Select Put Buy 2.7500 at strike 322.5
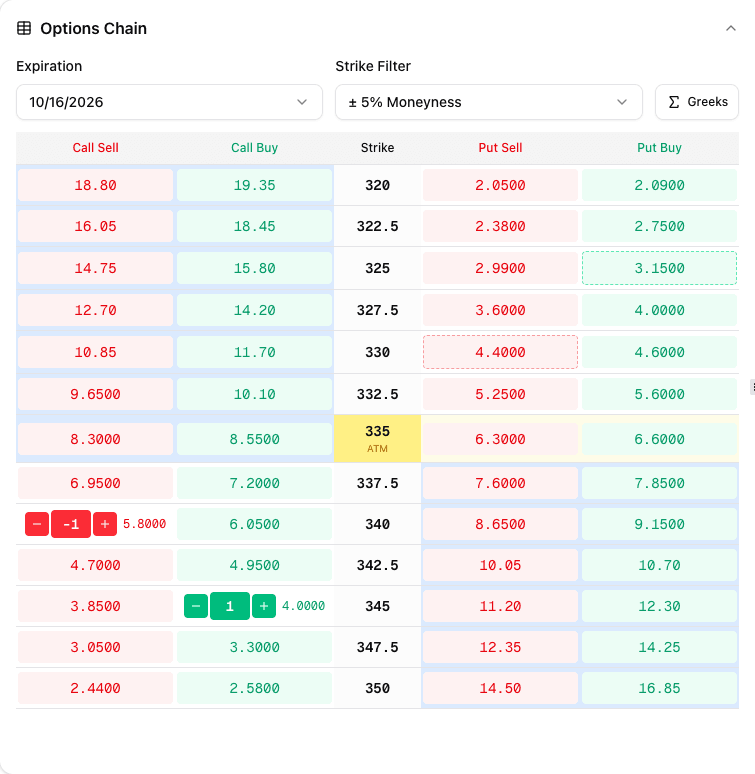The width and height of the screenshot is (755, 774). click(659, 226)
